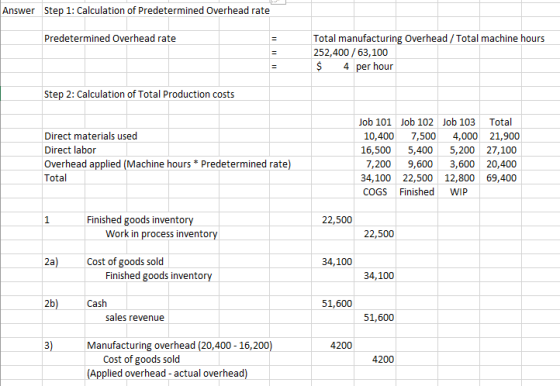Click the 'Job 101' column header

point(375,122)
